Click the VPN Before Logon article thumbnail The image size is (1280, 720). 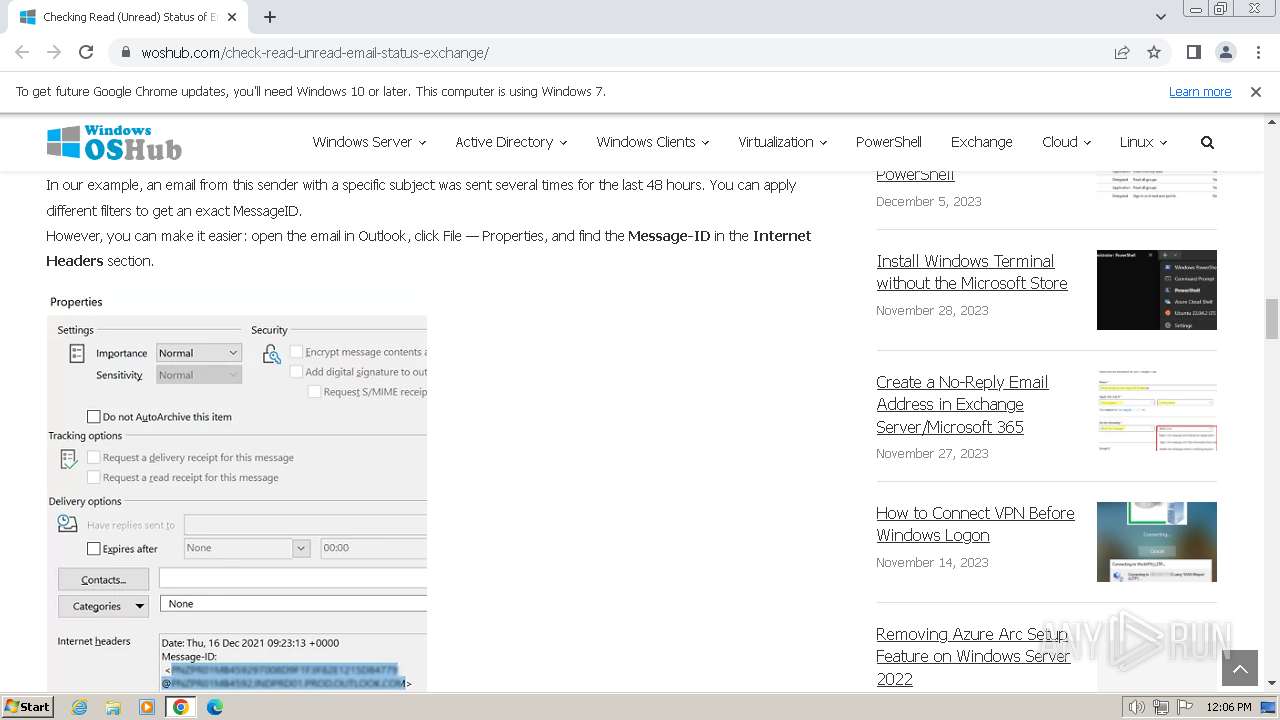coord(1156,542)
